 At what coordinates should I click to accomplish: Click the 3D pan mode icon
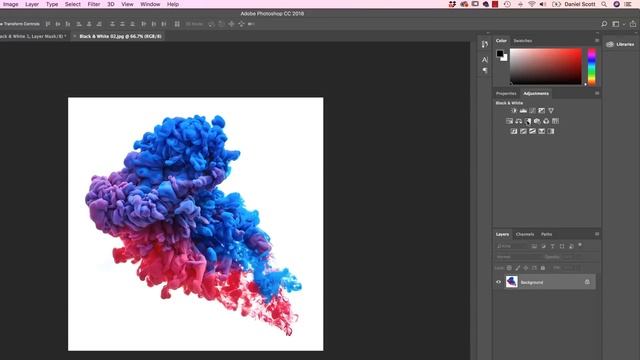pos(231,24)
